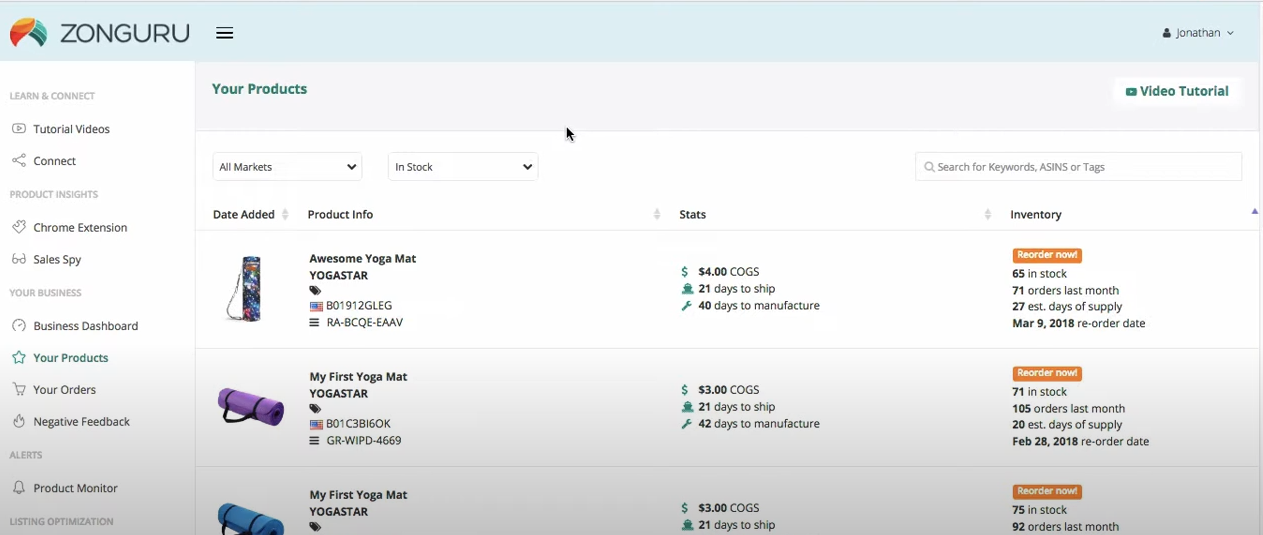This screenshot has width=1263, height=535.
Task: Click the 105 orders last month text
Action: pos(1069,409)
